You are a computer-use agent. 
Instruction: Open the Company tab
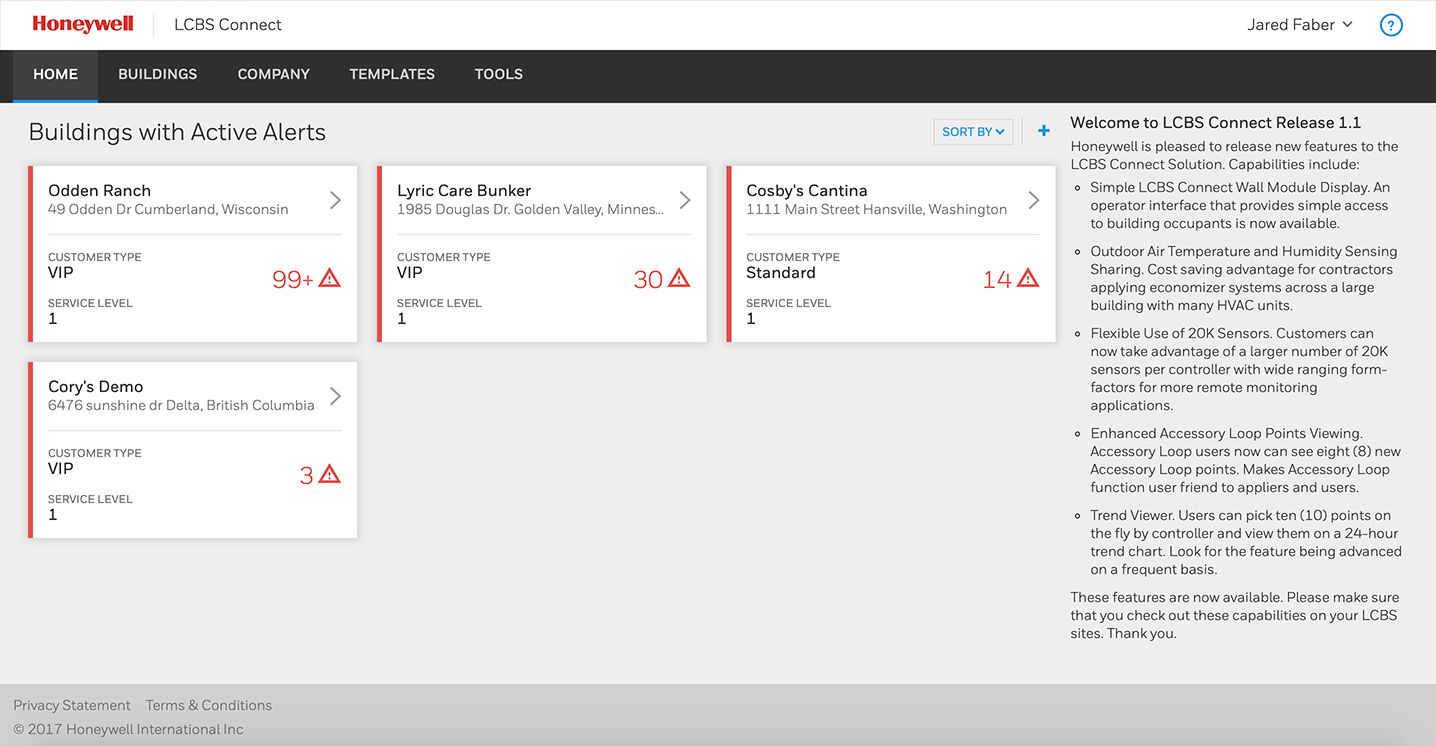pos(274,75)
